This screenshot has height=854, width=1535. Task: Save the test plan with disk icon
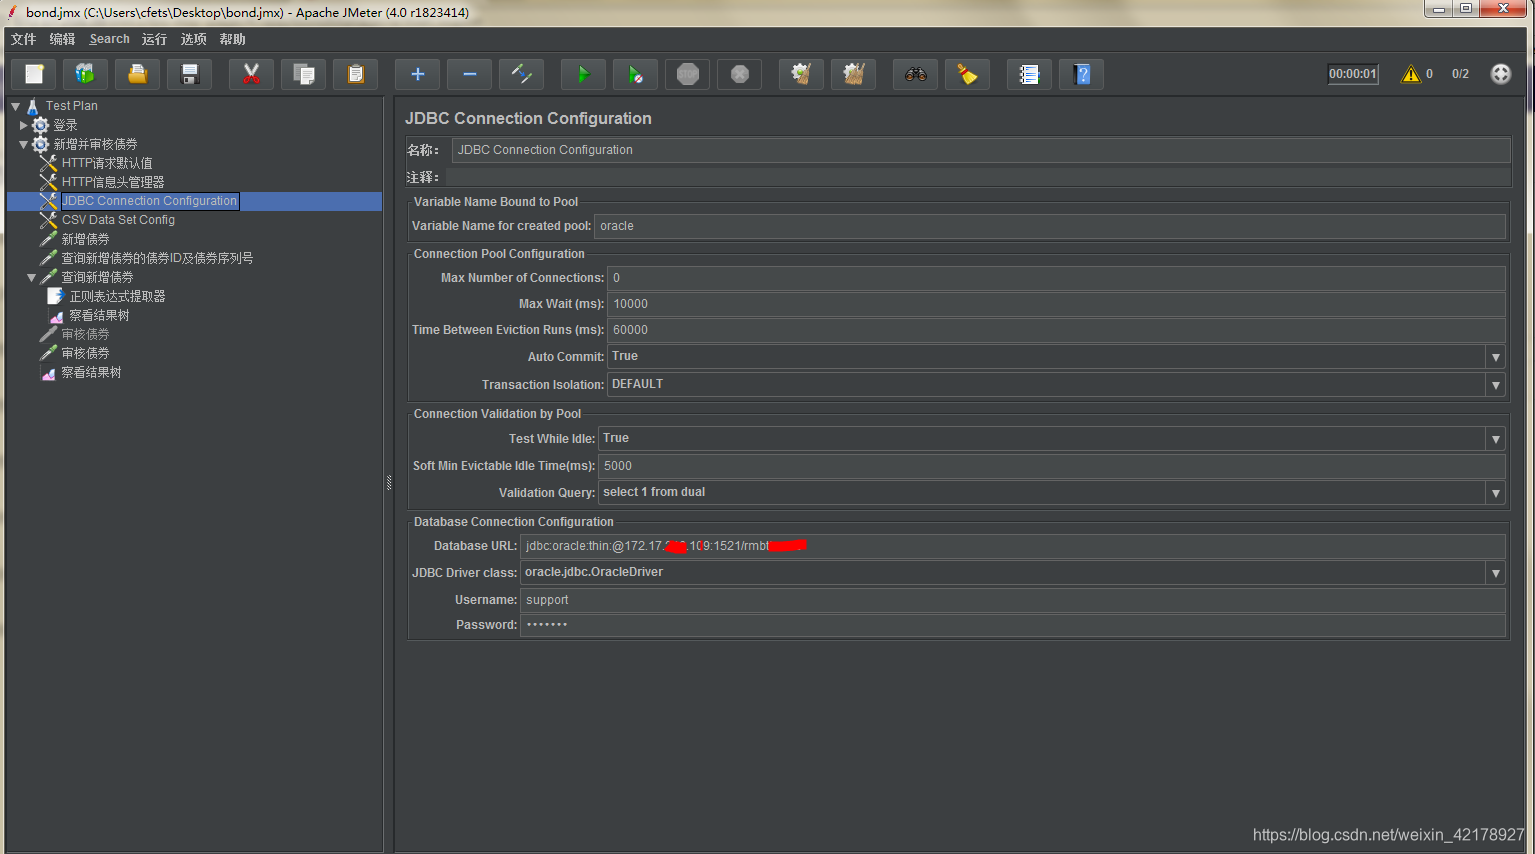click(190, 74)
